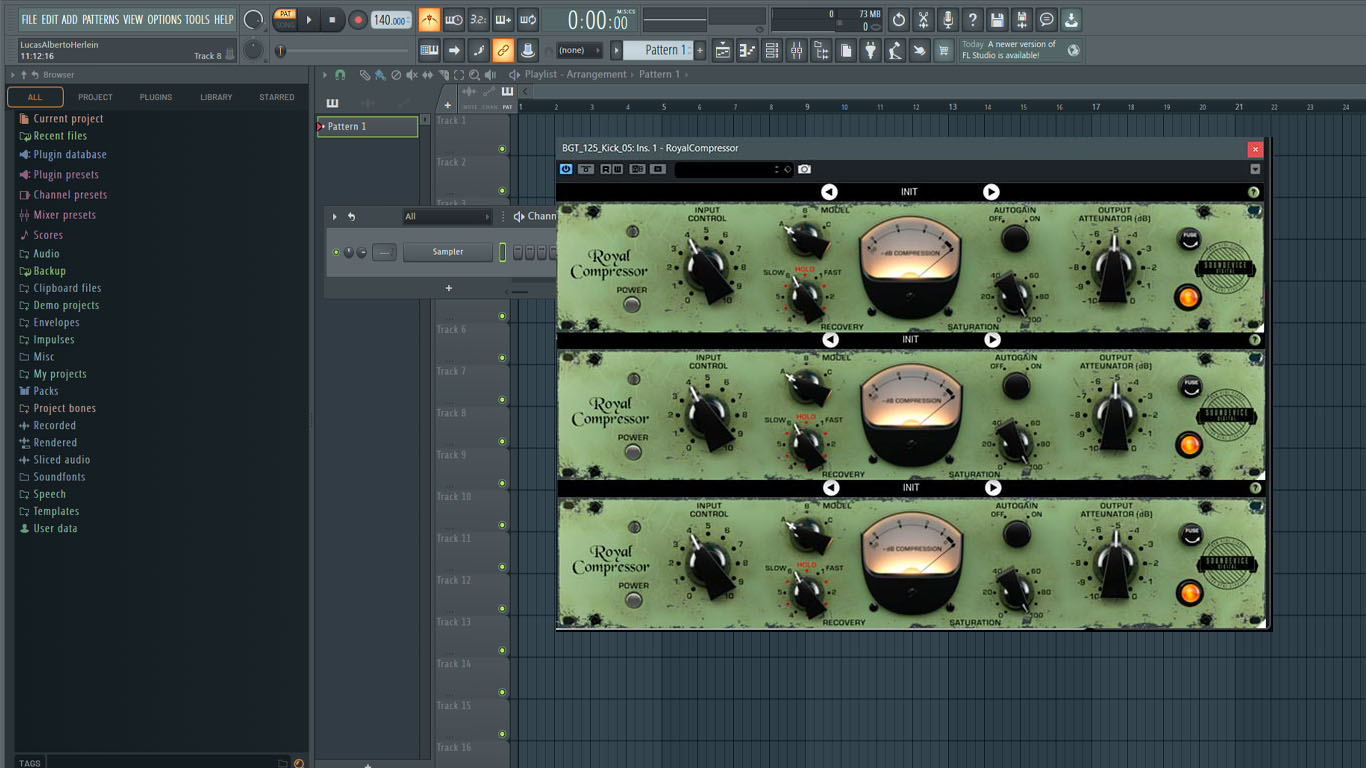
Task: Click the main pitch slider in the toolbar
Action: click(x=342, y=51)
